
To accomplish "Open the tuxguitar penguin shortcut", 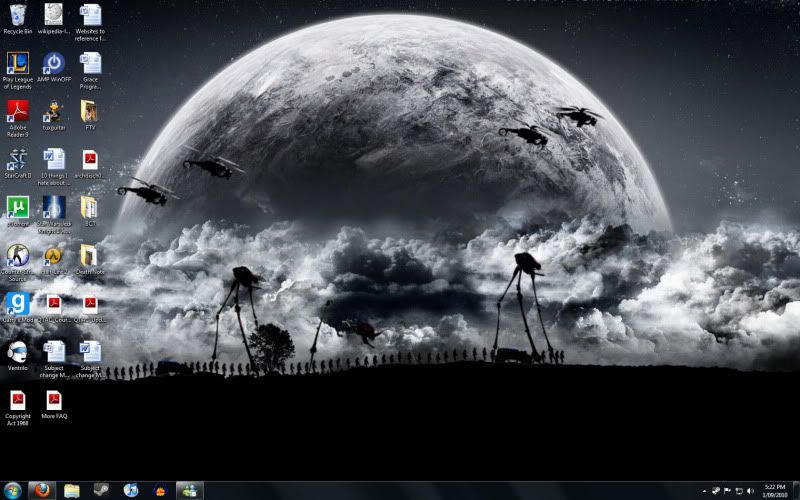I will [54, 116].
